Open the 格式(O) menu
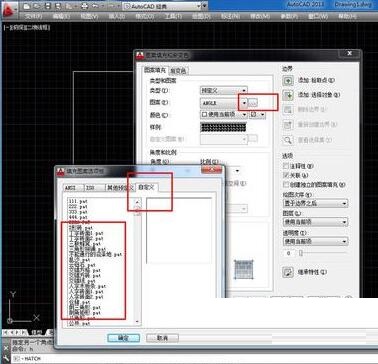Viewport: 378px width, 364px height. (145, 16)
